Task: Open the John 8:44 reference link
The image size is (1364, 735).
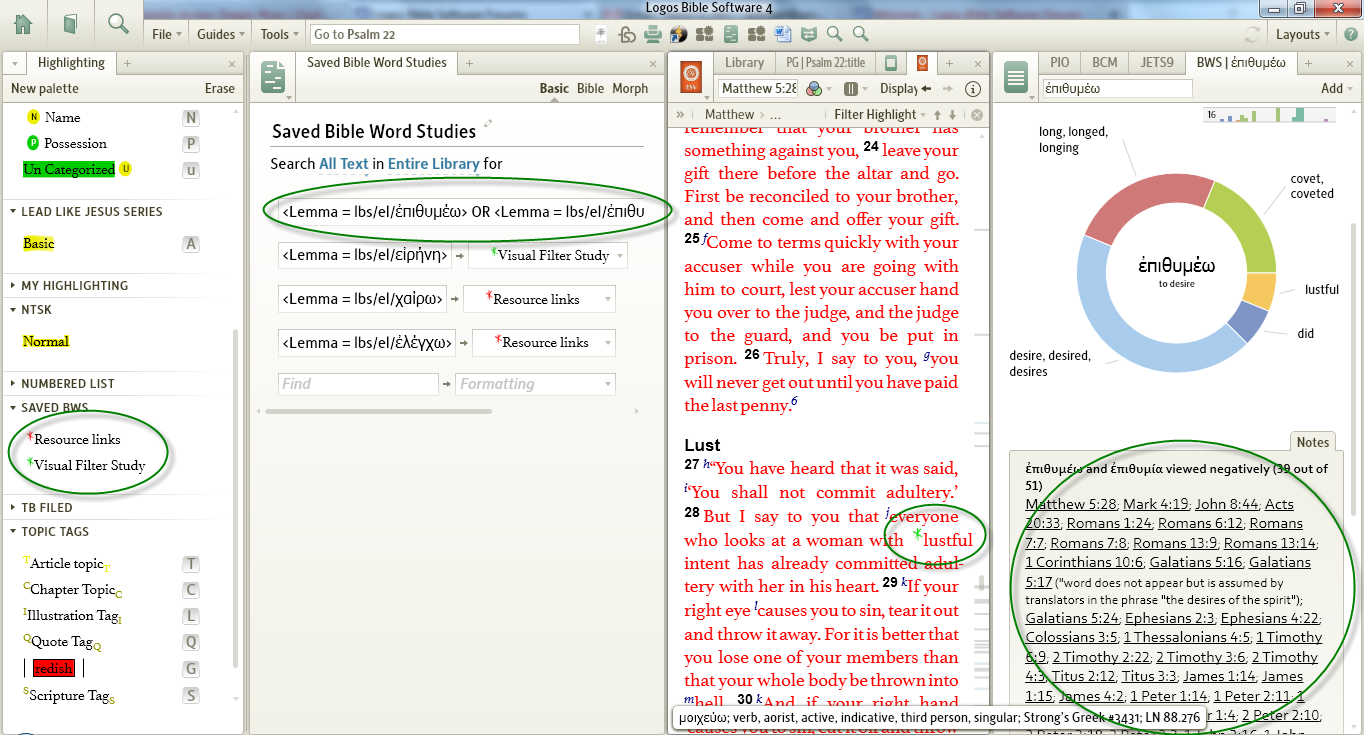Action: [x=1227, y=504]
